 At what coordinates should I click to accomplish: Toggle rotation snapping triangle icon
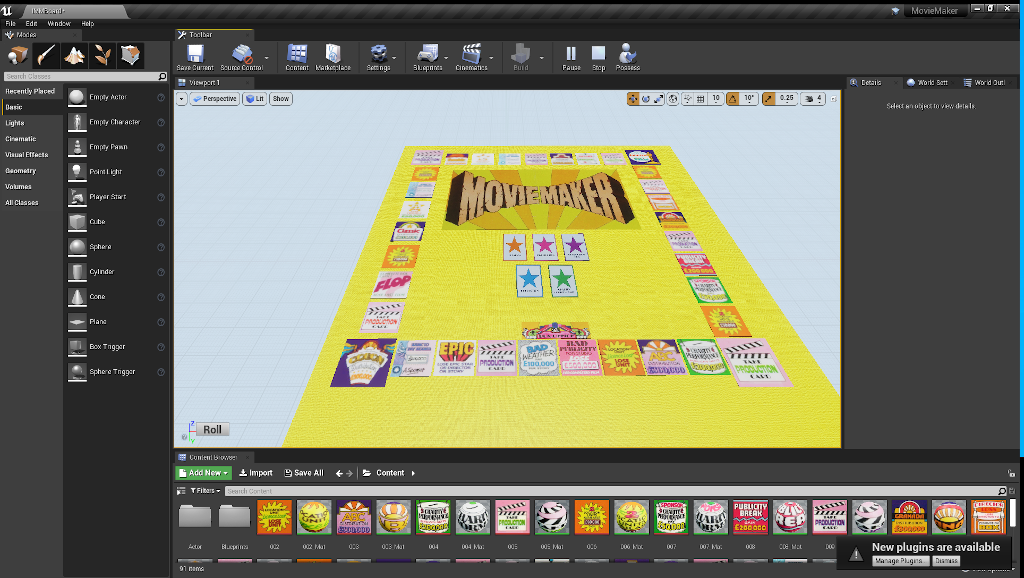click(733, 99)
